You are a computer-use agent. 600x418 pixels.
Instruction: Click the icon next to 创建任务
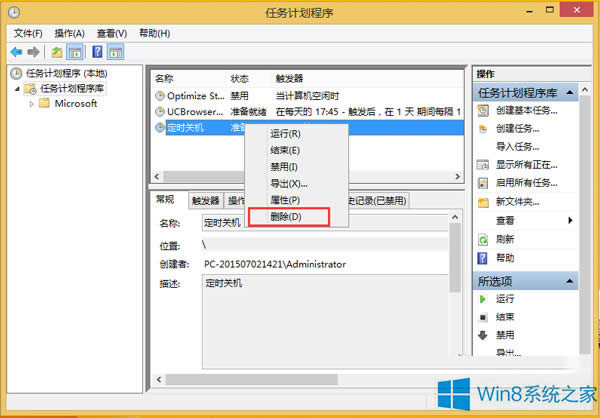pos(483,129)
